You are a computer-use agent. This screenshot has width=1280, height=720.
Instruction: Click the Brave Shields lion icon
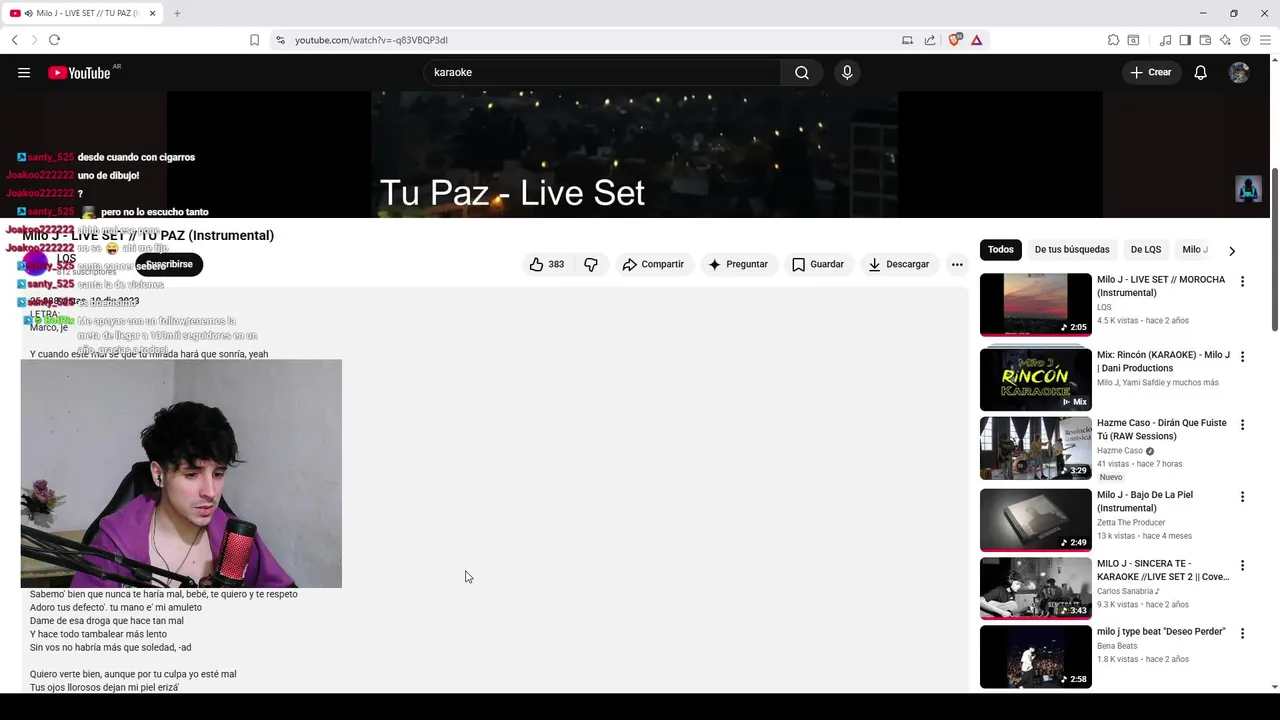[x=955, y=40]
